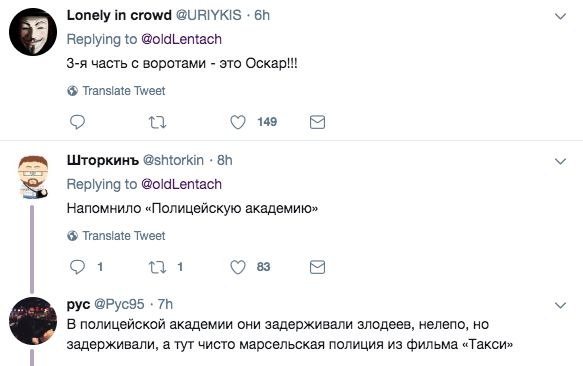Expand options chevron on рус's reply
The height and width of the screenshot is (366, 583).
point(560,305)
